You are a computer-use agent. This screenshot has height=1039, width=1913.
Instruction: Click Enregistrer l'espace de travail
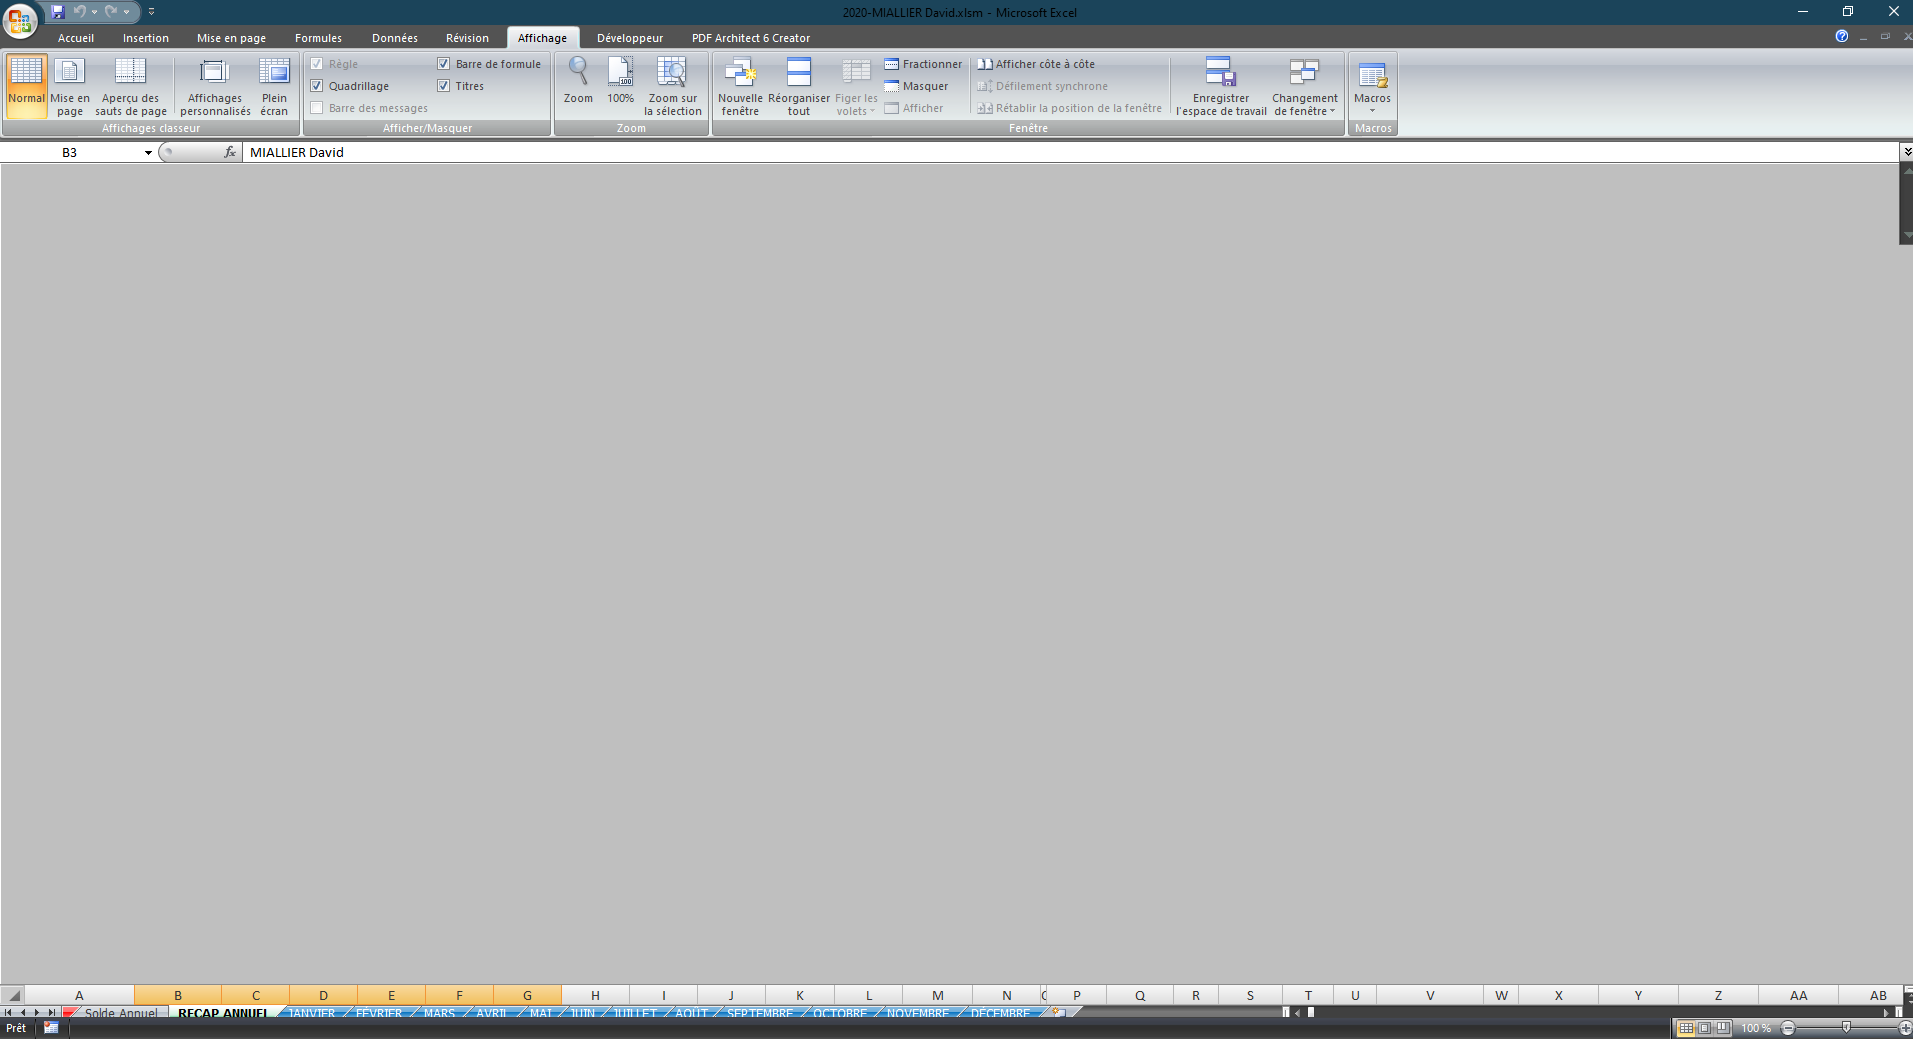tap(1221, 86)
